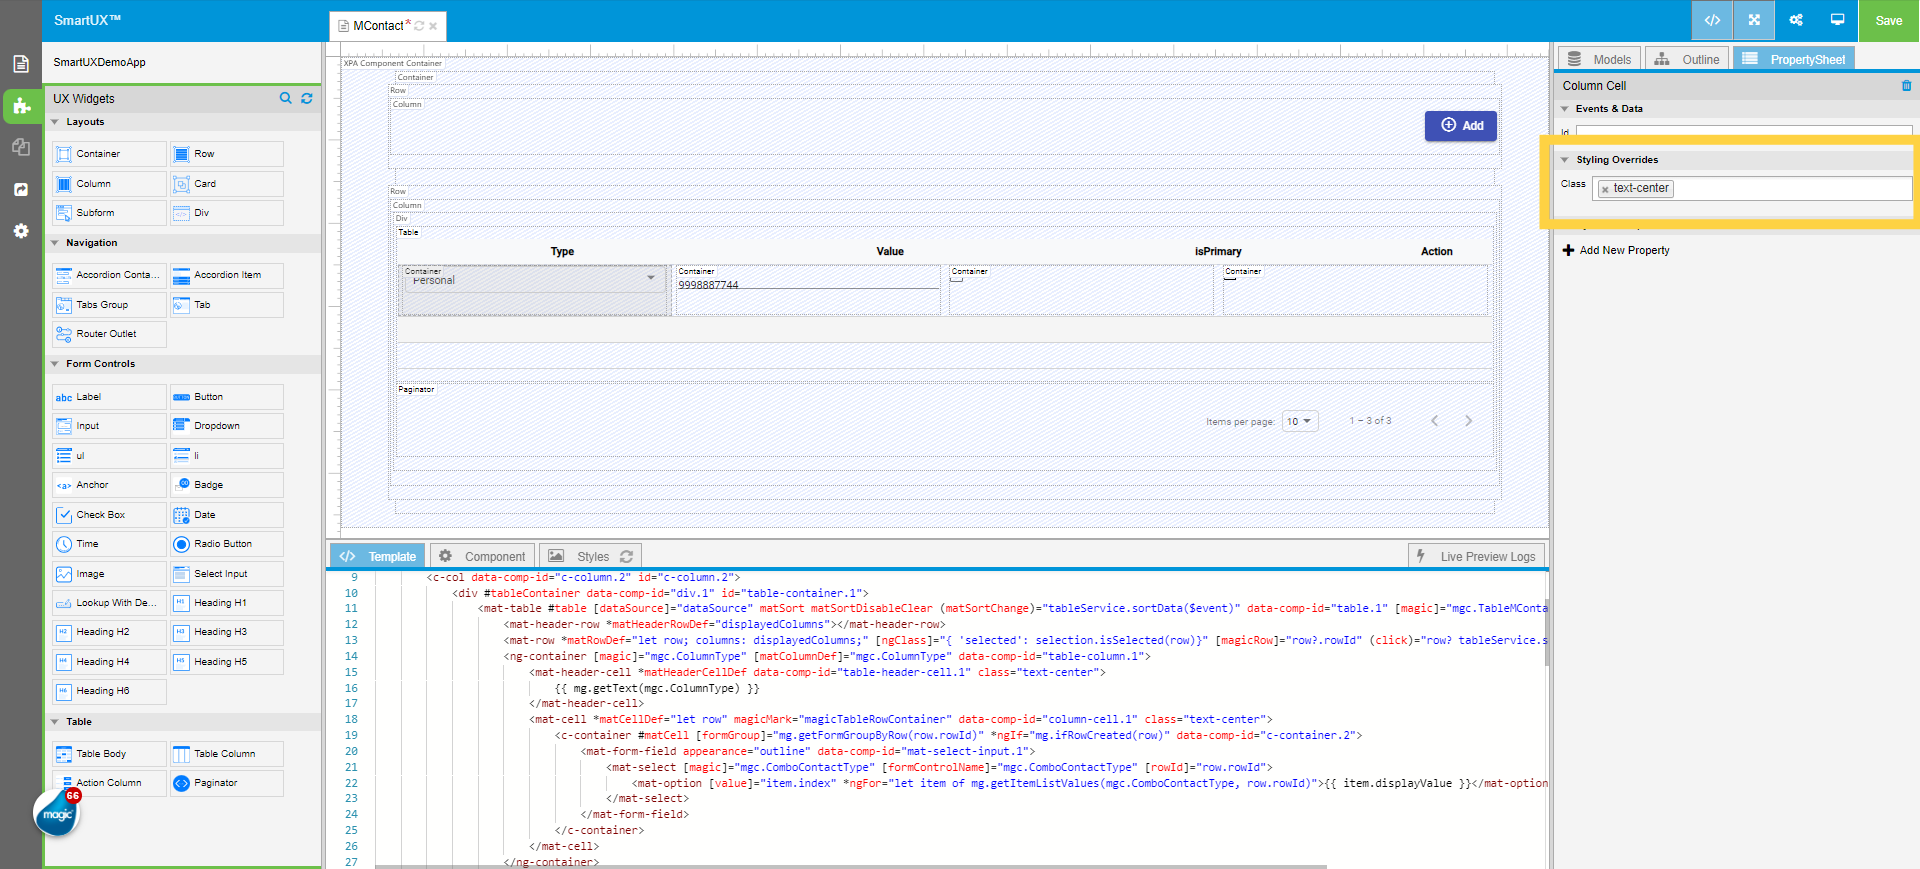Switch to the Outline tab
1920x869 pixels.
pos(1688,59)
